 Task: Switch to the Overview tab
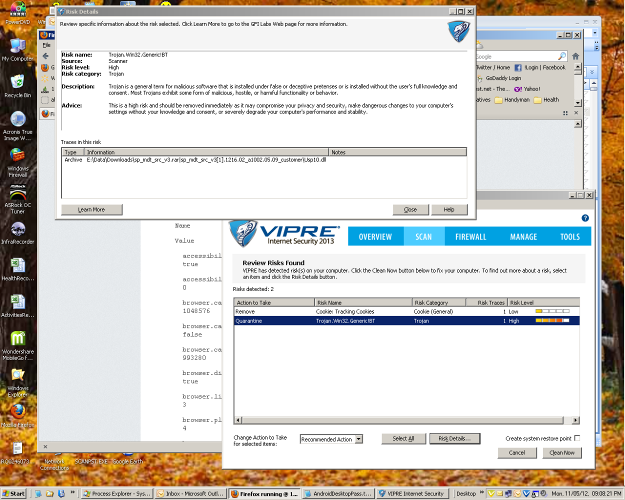(375, 237)
